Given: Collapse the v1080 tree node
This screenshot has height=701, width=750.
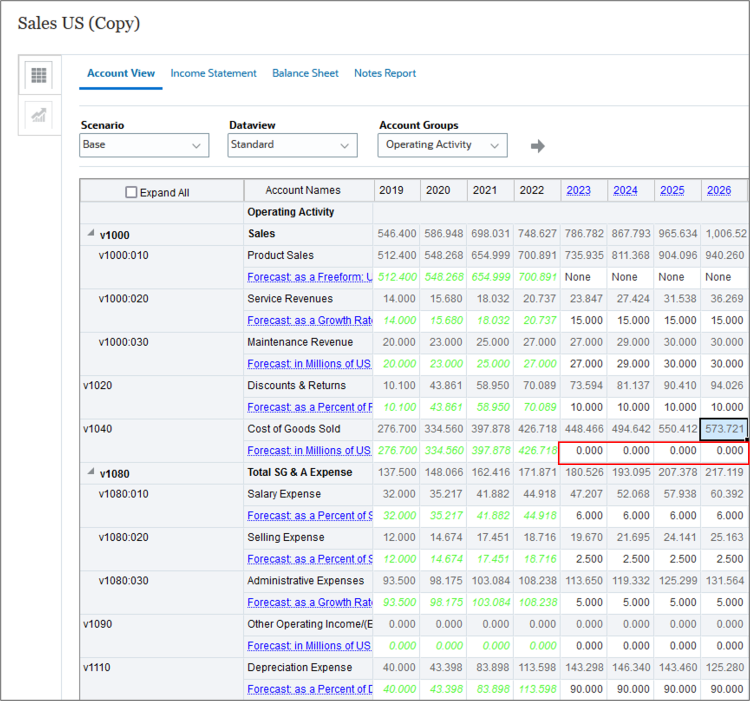Looking at the screenshot, I should pyautogui.click(x=89, y=473).
